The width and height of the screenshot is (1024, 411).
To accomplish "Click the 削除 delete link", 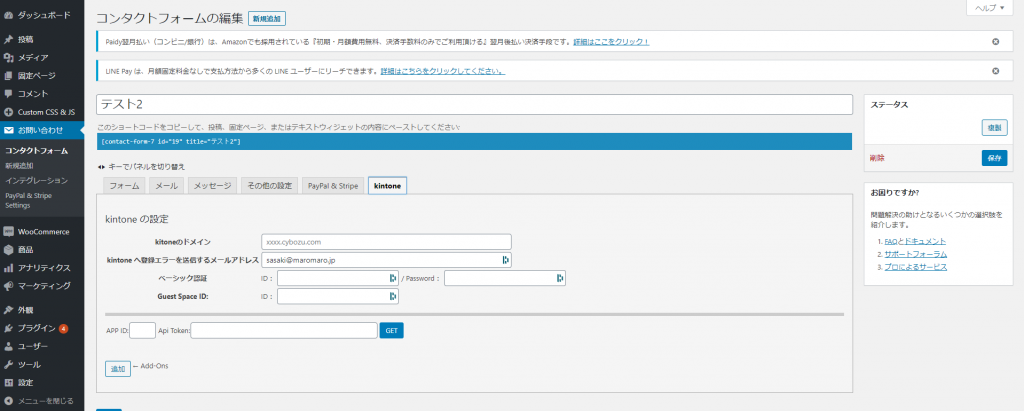I will click(x=877, y=158).
